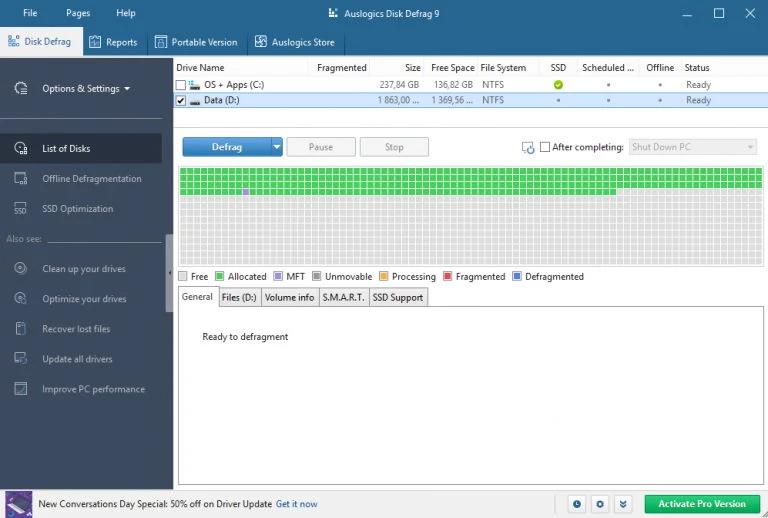Click the SSD green check for C: drive
Screen dimensions: 768x518
point(558,85)
